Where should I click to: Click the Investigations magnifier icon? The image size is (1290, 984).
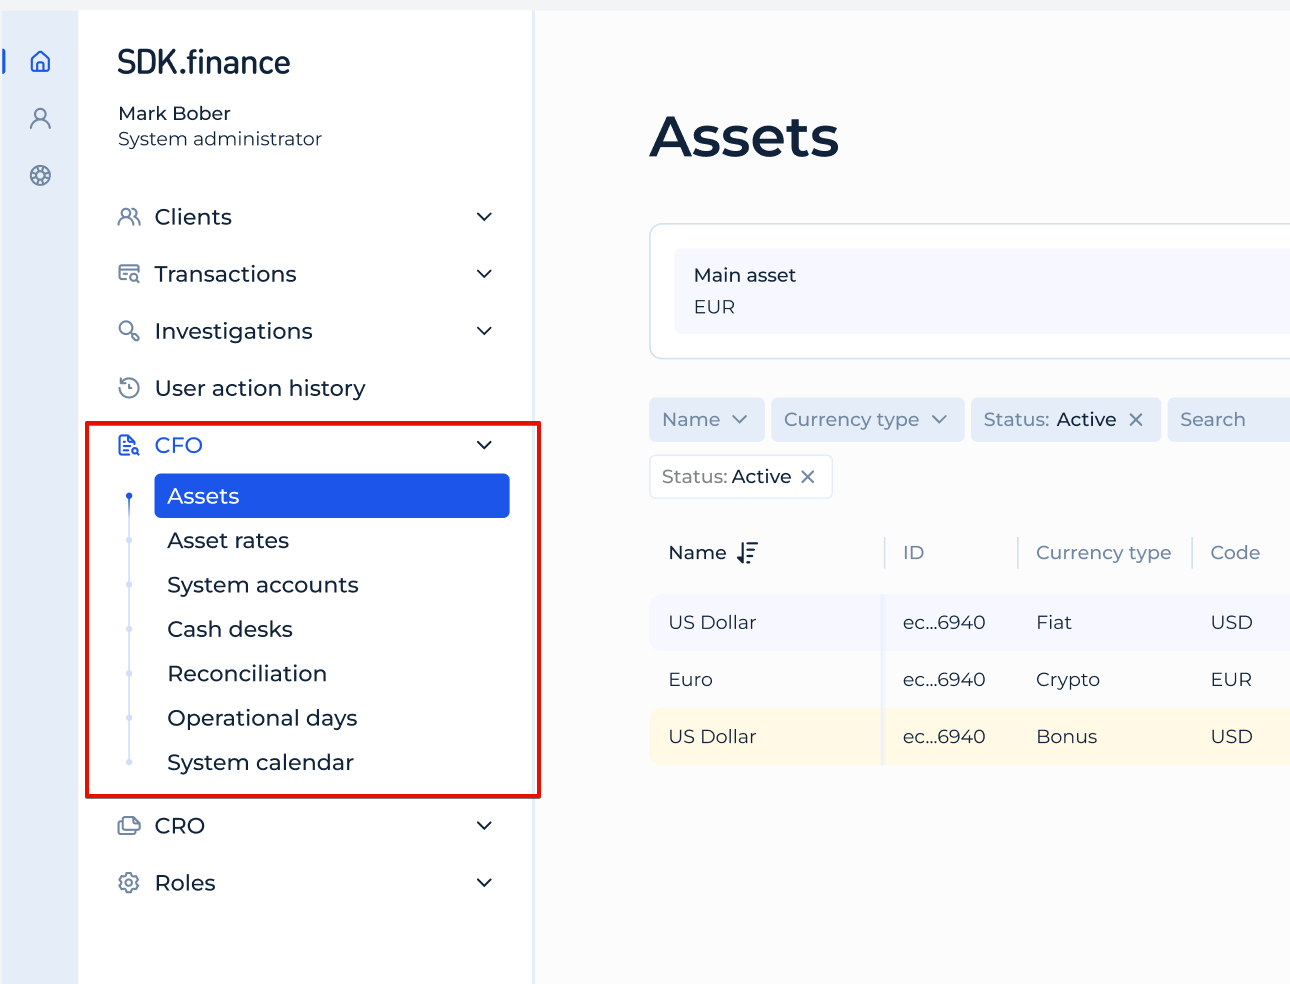pos(128,330)
